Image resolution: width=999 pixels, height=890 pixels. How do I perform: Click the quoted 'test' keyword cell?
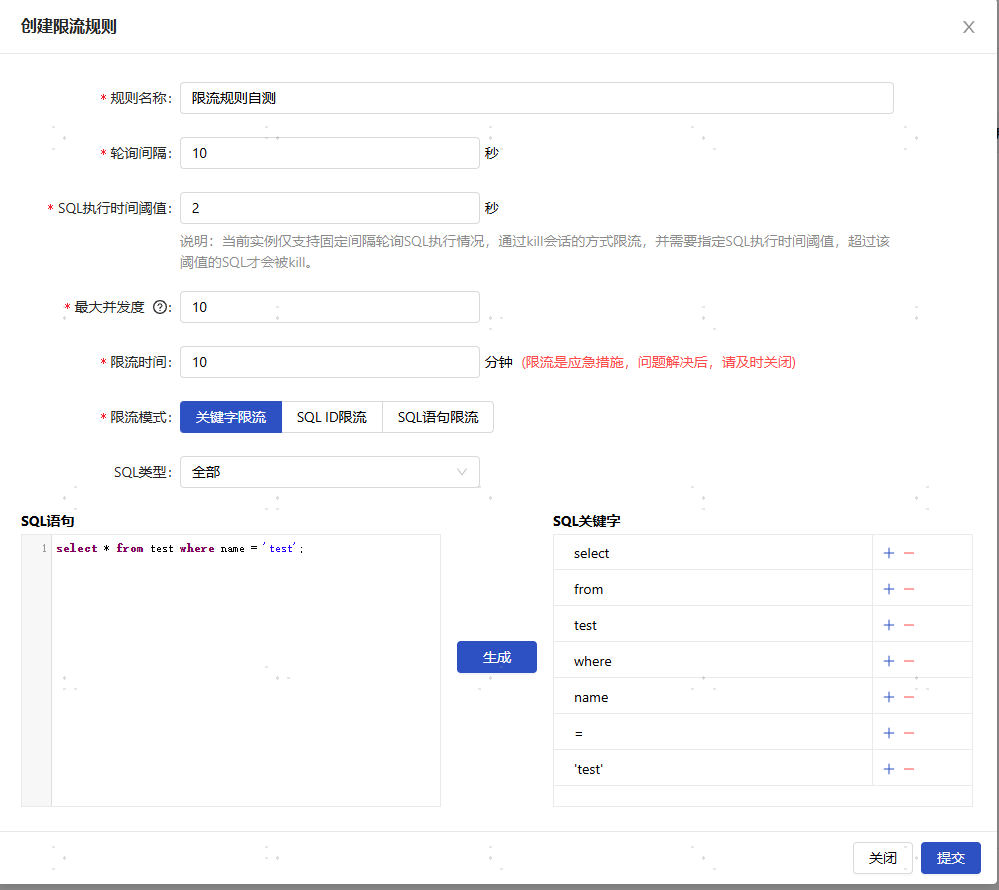(x=713, y=769)
